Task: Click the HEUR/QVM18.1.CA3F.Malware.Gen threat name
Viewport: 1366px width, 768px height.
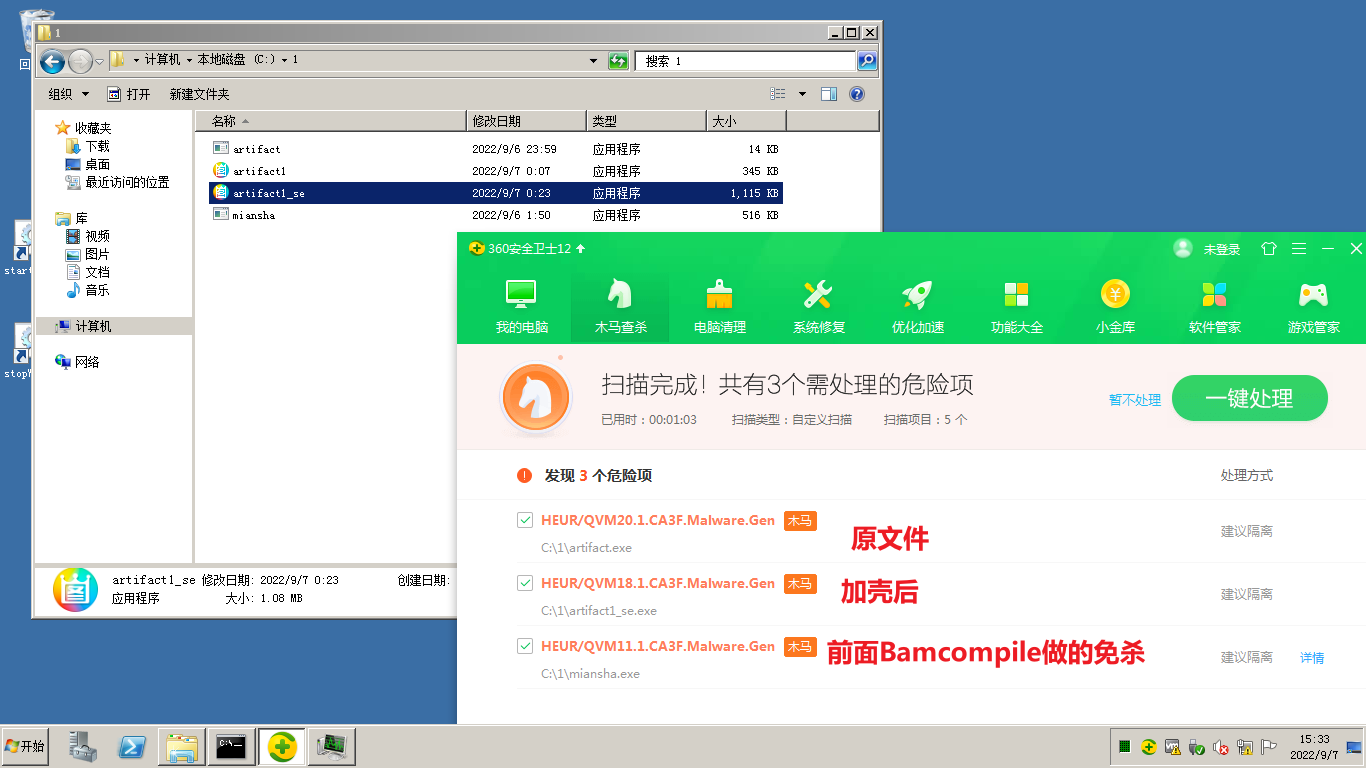Action: click(658, 583)
